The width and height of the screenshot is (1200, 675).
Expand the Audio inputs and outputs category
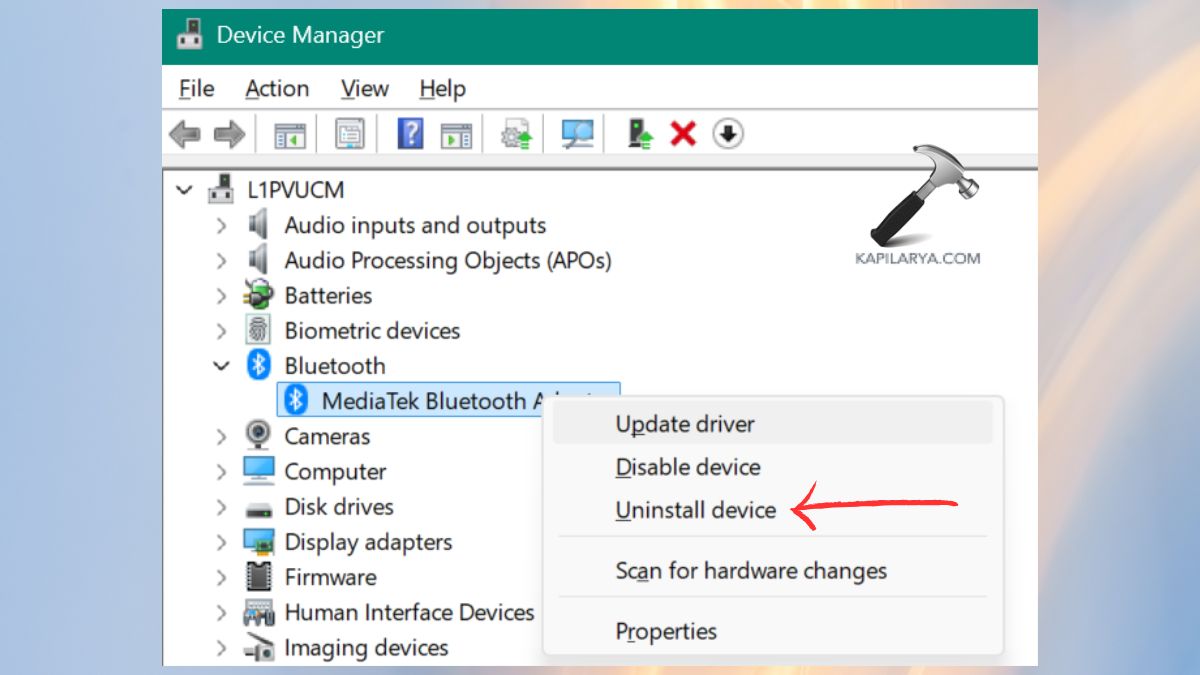222,225
